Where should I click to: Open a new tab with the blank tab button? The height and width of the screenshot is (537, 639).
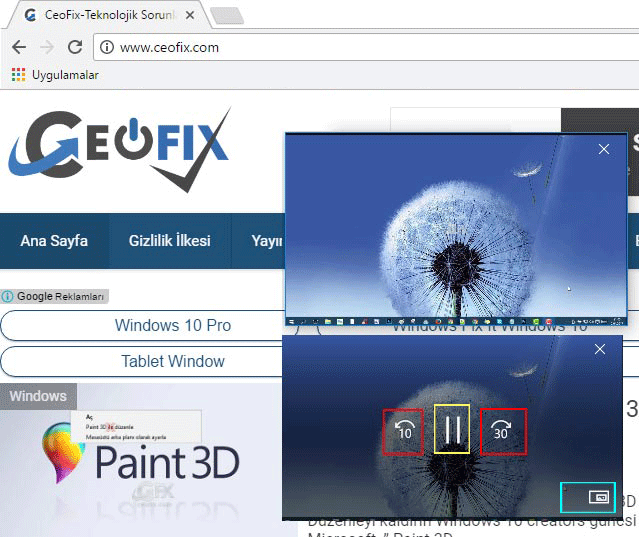[x=227, y=15]
